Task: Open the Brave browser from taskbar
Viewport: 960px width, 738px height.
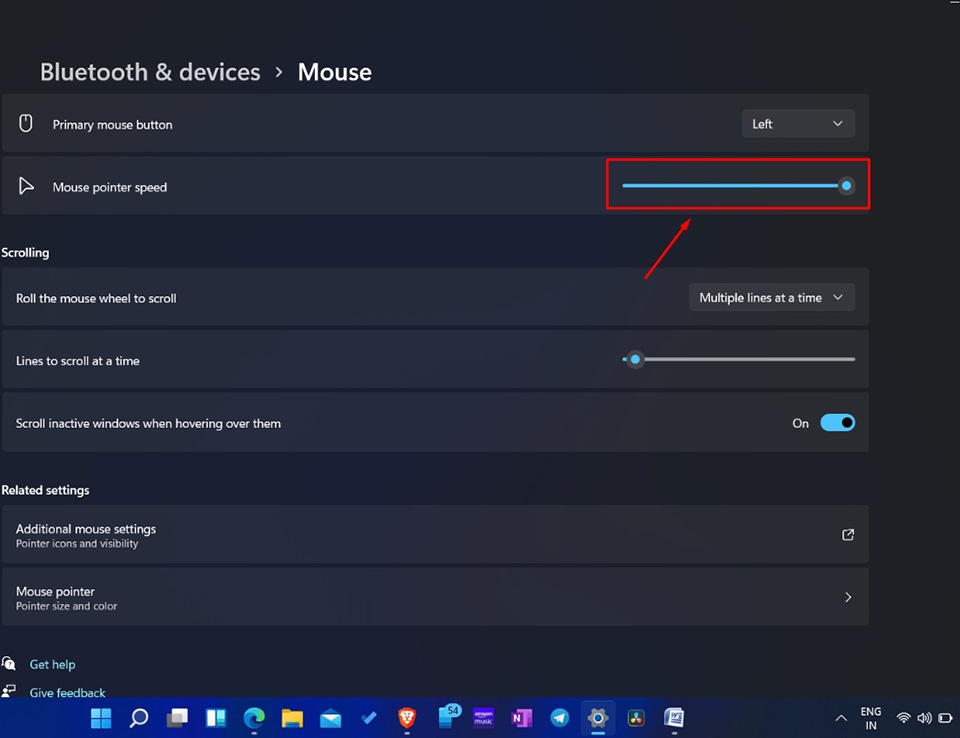Action: [406, 717]
